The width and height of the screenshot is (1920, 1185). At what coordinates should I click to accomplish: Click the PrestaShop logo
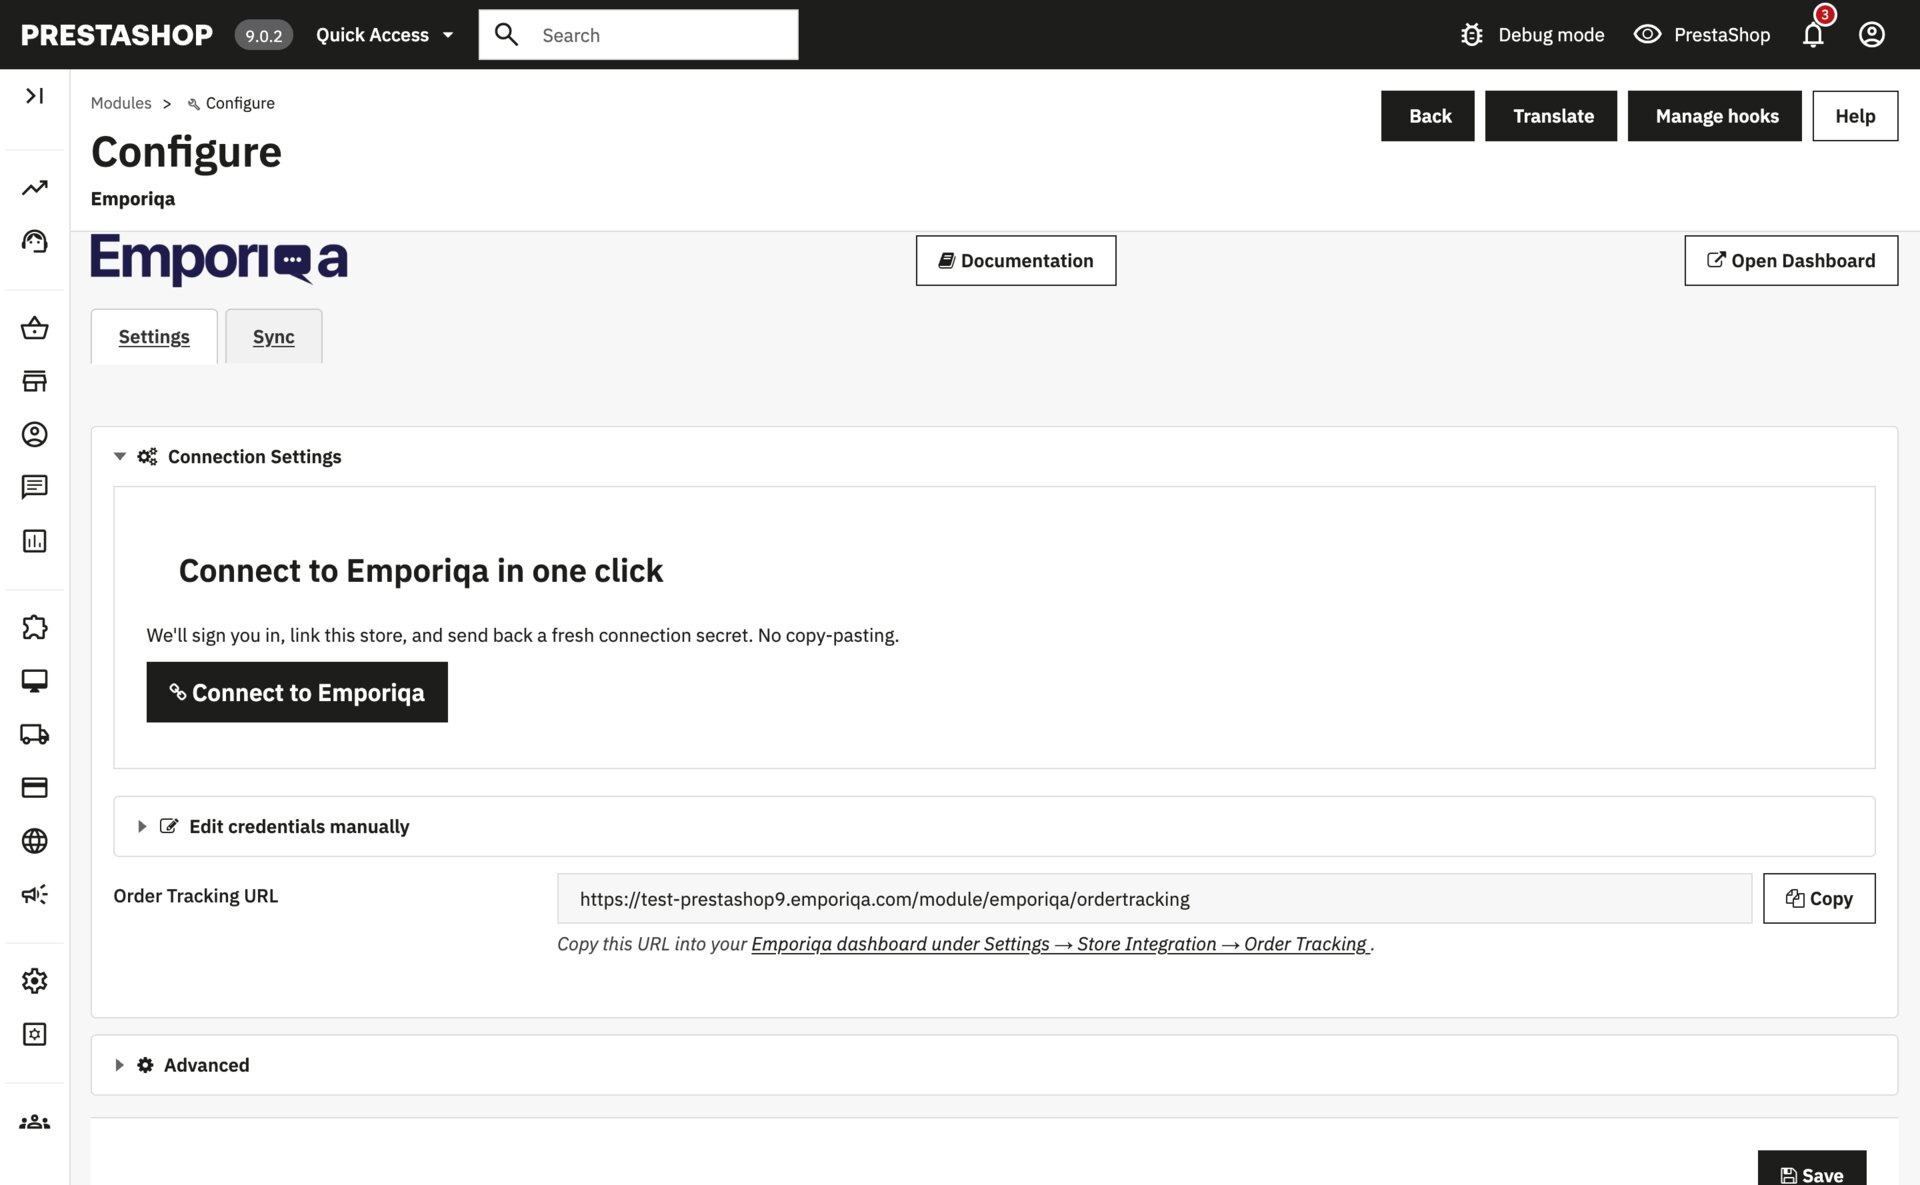(x=116, y=35)
